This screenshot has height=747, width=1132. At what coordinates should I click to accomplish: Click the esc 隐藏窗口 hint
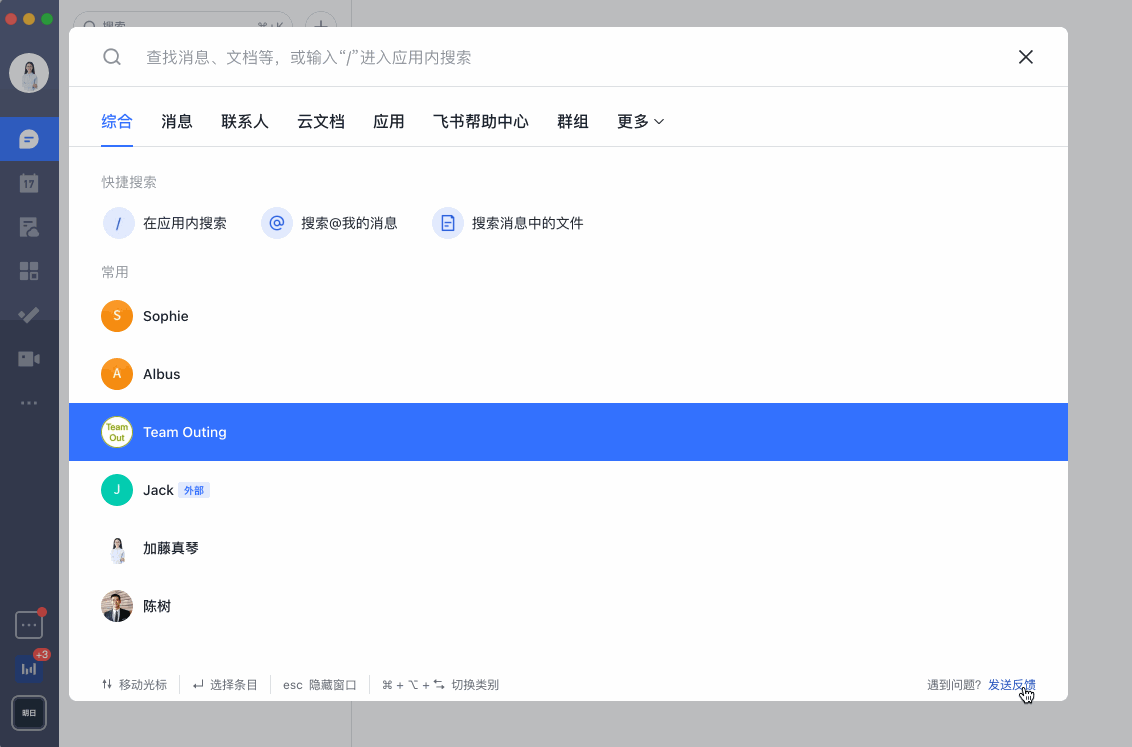pos(320,684)
